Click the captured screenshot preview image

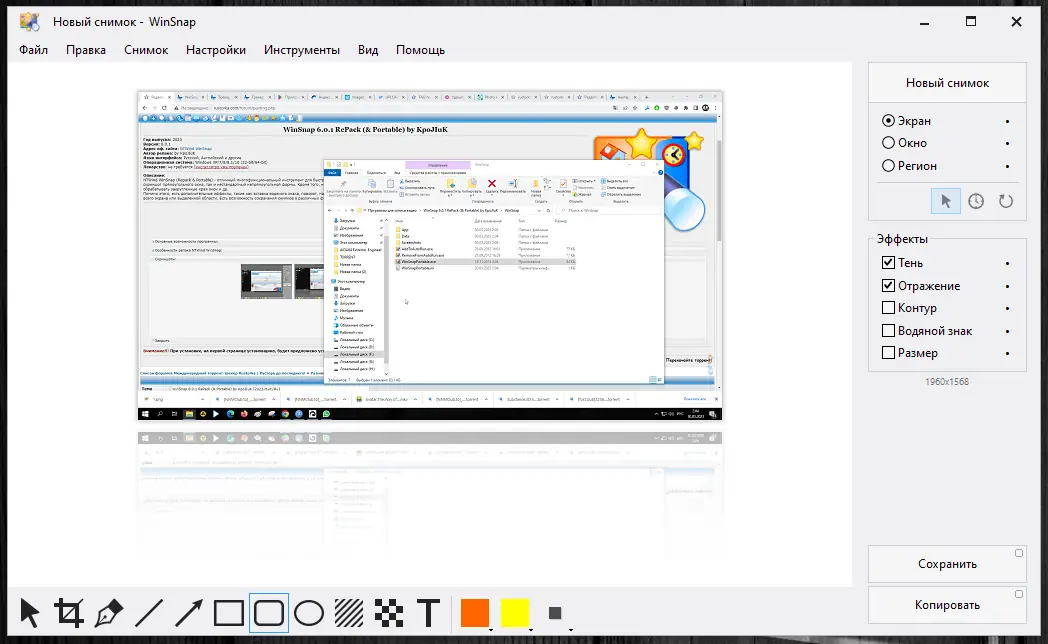pyautogui.click(x=430, y=256)
